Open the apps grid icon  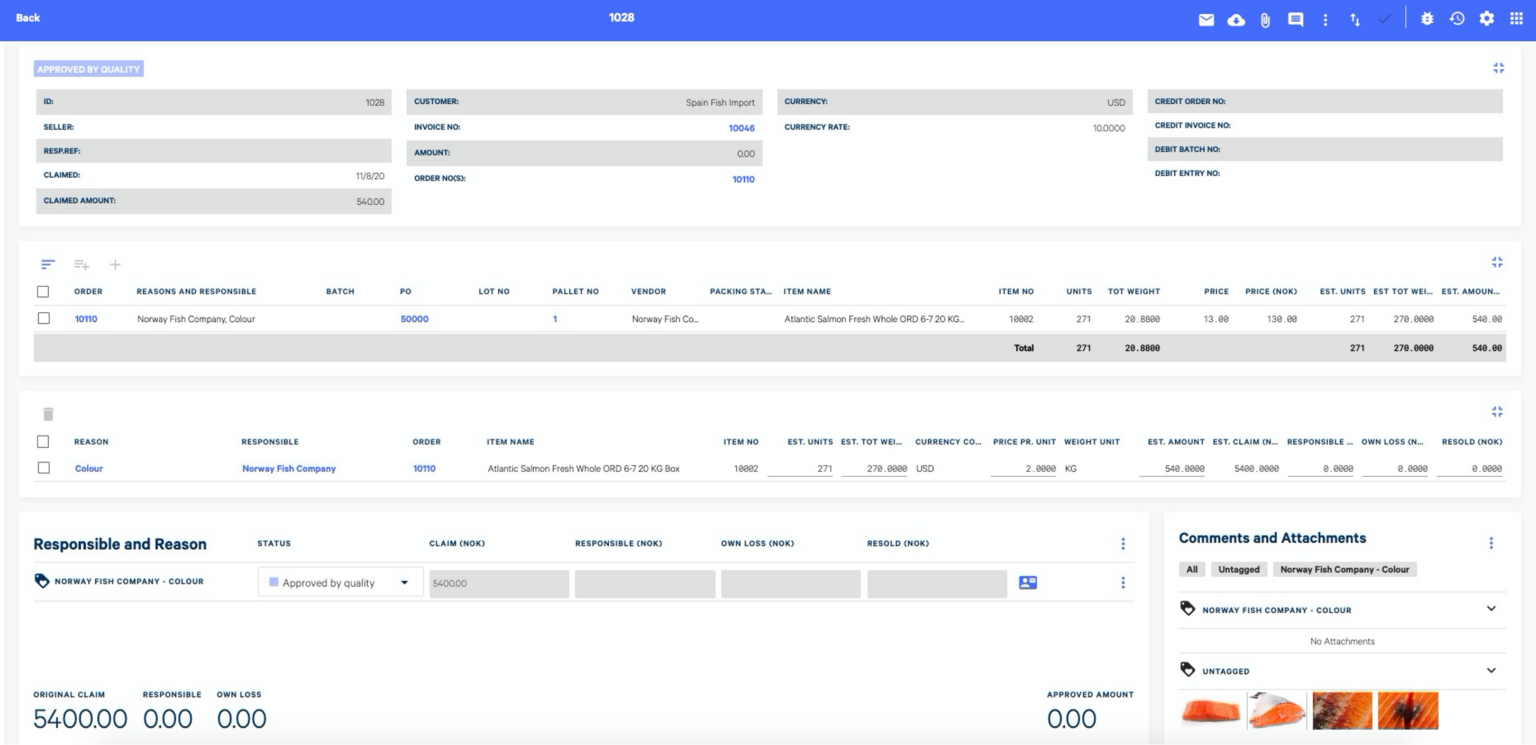[1516, 19]
